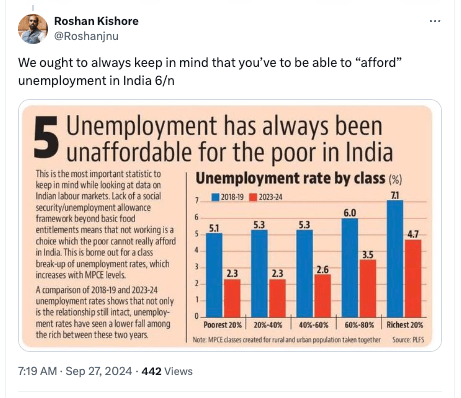Screen dimensions: 461x398
Task: Click the tweet timestamp 7:19 AM · Sep 27, 2024
Action: click(x=75, y=371)
